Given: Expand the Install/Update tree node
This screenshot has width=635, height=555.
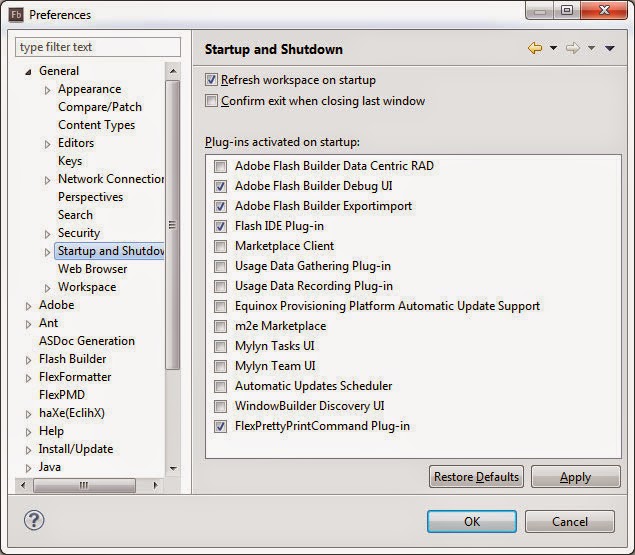Looking at the screenshot, I should 28,450.
